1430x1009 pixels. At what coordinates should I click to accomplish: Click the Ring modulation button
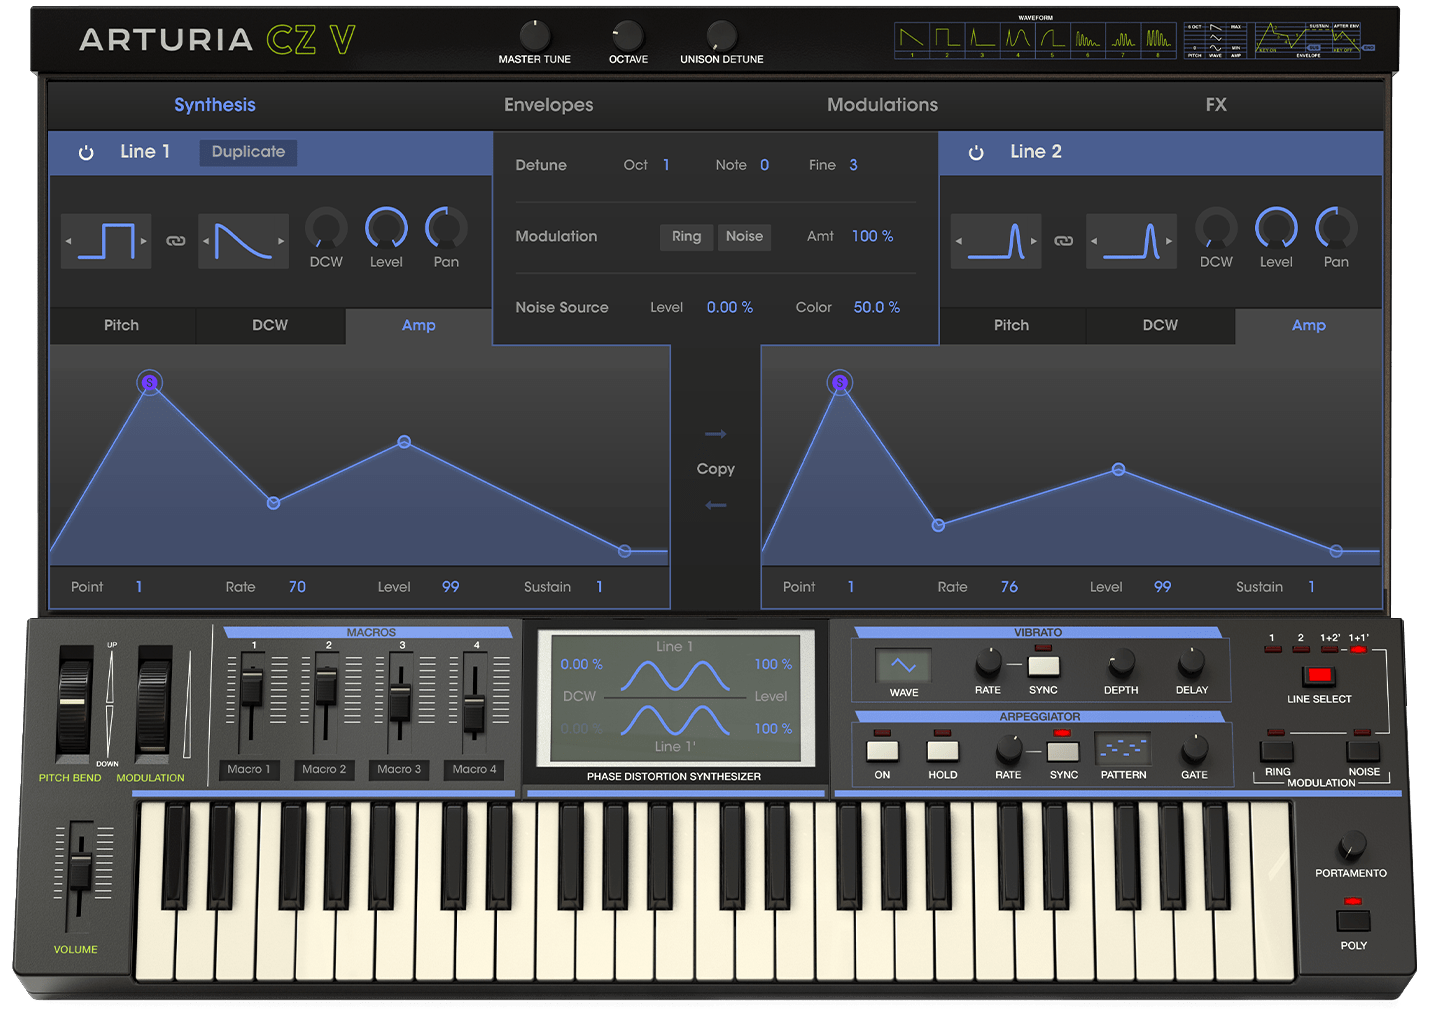686,236
